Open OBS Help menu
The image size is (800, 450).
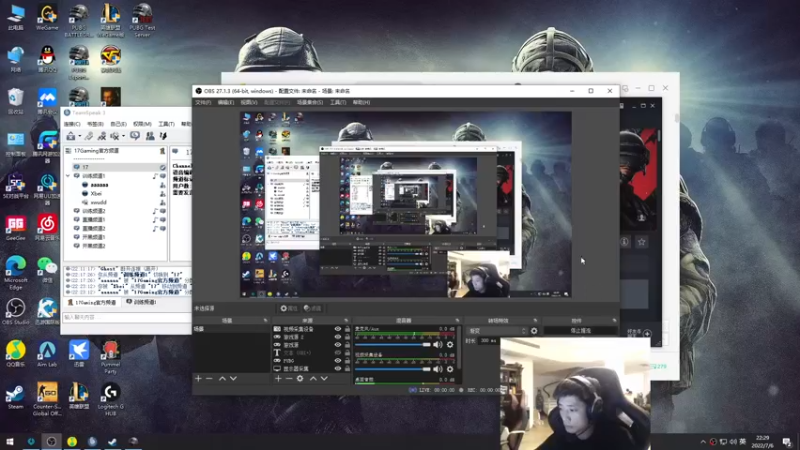[x=361, y=103]
